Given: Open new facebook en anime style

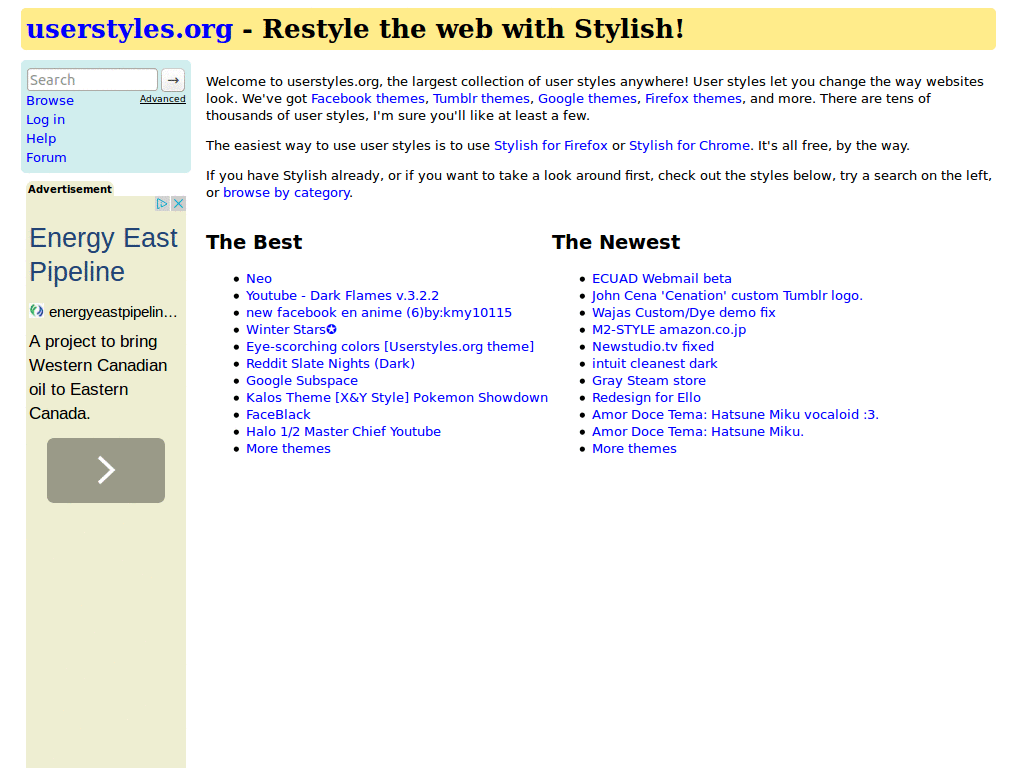Looking at the screenshot, I should (379, 313).
